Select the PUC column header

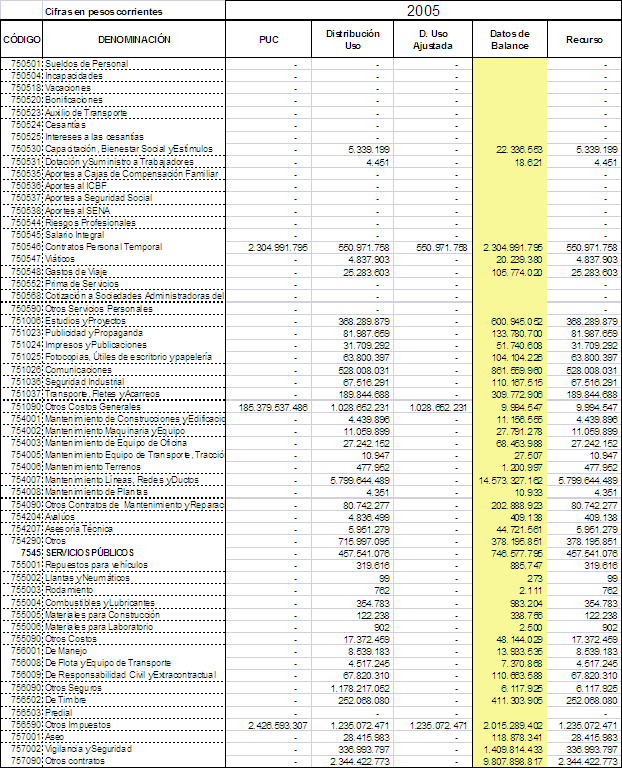tap(268, 40)
